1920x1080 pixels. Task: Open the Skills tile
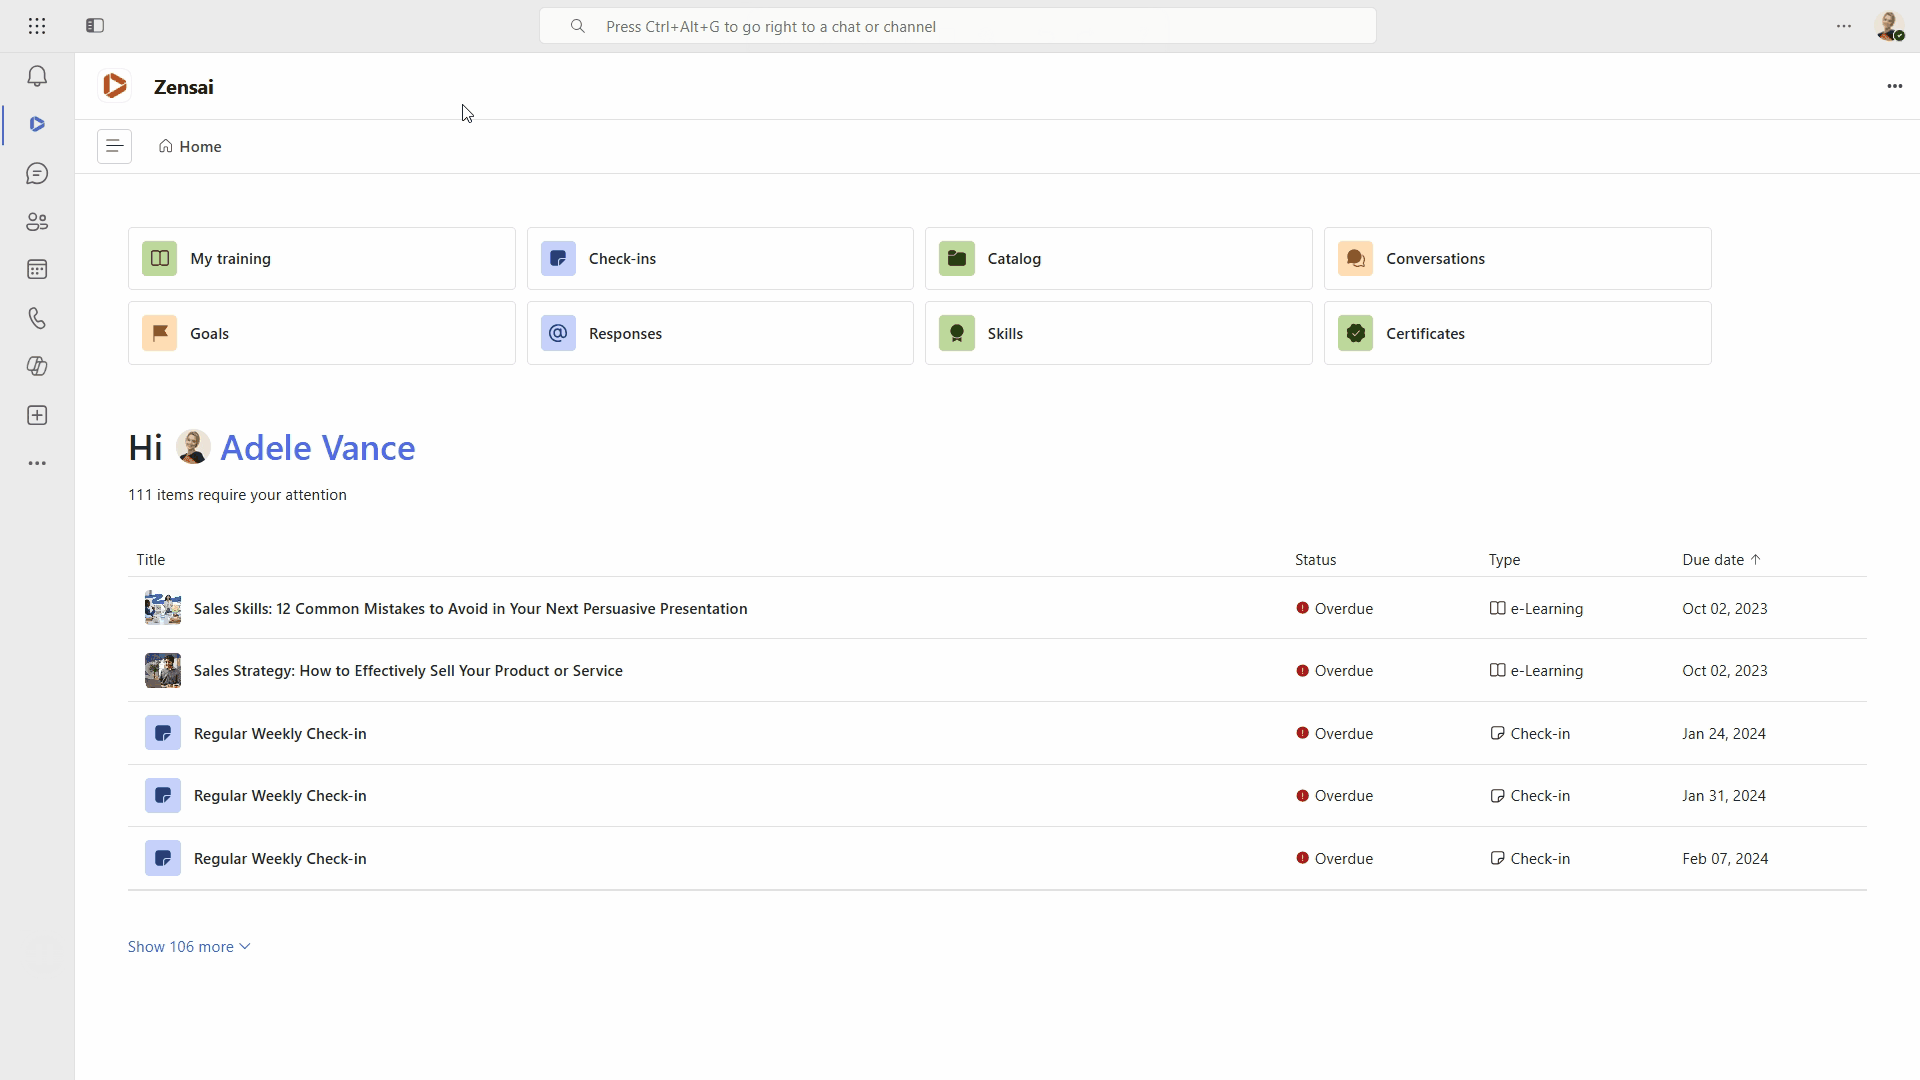point(1118,333)
